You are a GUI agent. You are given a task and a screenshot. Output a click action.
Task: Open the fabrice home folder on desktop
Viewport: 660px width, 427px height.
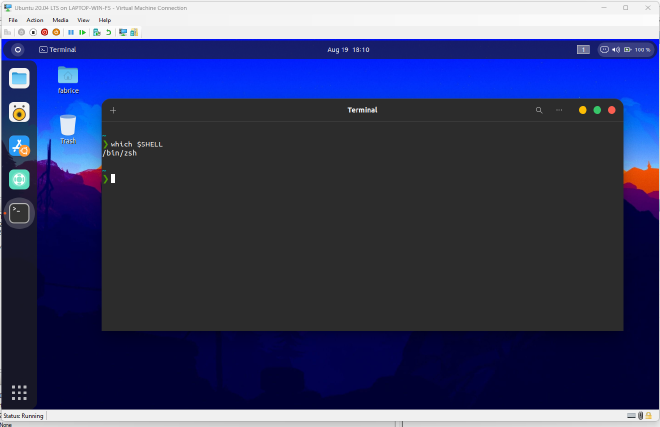click(x=68, y=77)
